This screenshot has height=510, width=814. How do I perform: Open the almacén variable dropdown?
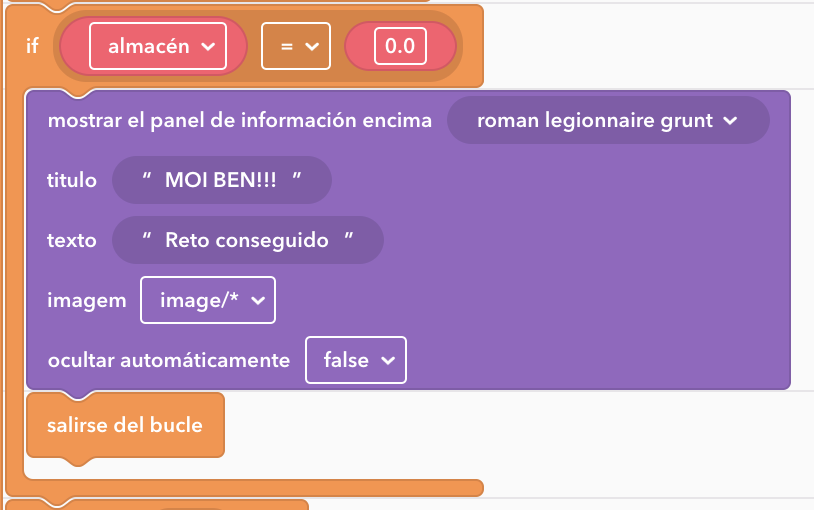tap(158, 46)
